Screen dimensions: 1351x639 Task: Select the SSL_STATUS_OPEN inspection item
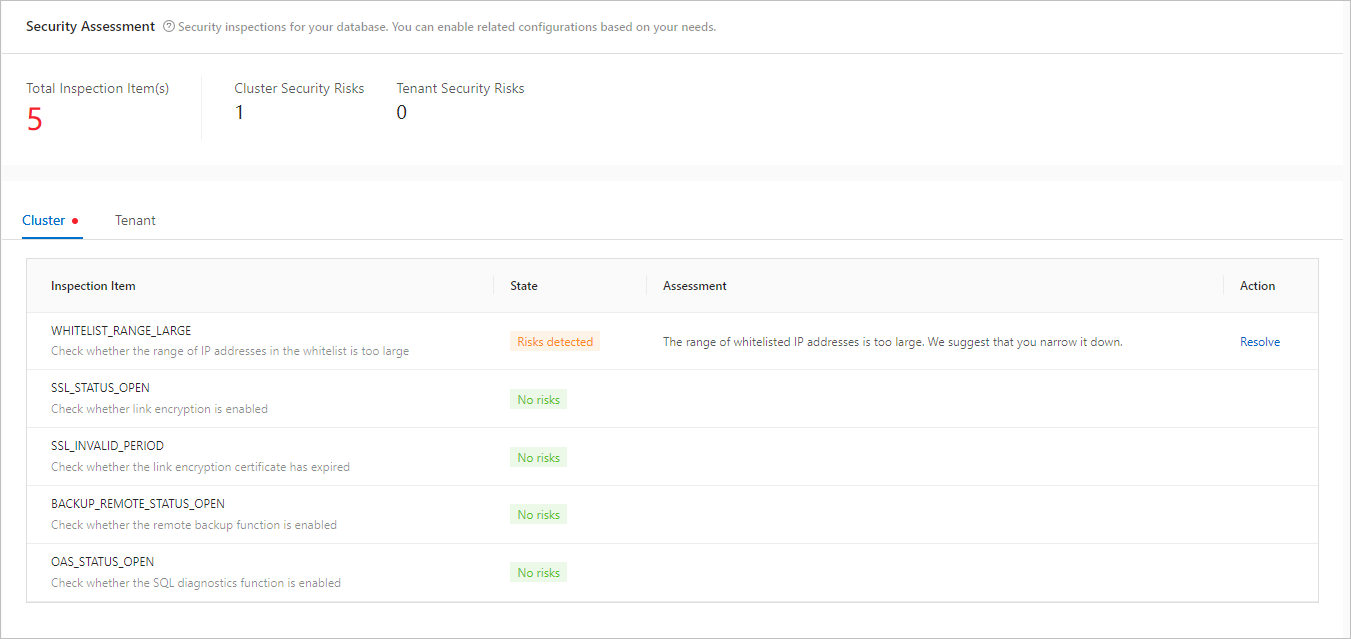[x=100, y=388]
